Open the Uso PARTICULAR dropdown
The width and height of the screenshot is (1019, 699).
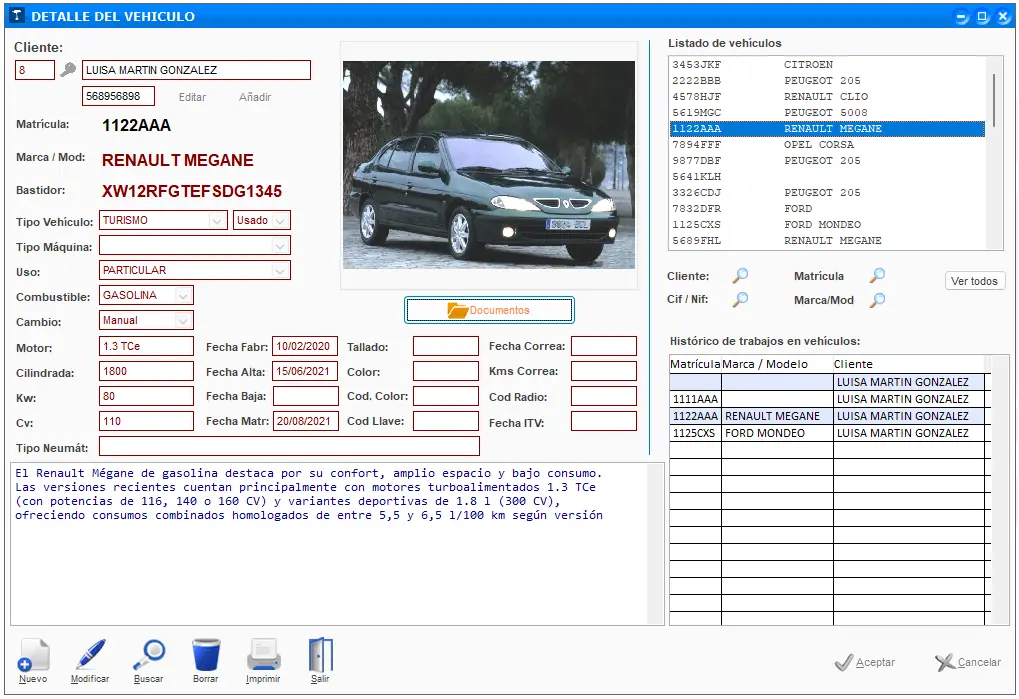[x=280, y=271]
